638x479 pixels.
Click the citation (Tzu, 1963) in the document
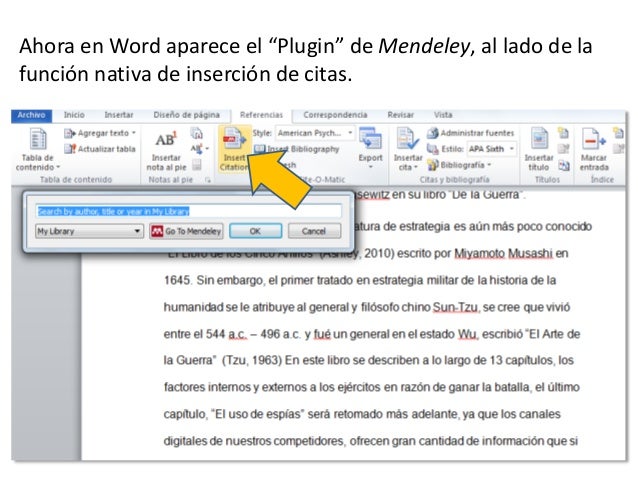pyautogui.click(x=252, y=361)
